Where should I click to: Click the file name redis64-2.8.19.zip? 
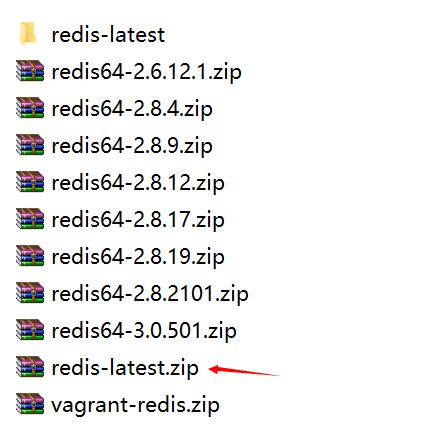click(x=138, y=257)
